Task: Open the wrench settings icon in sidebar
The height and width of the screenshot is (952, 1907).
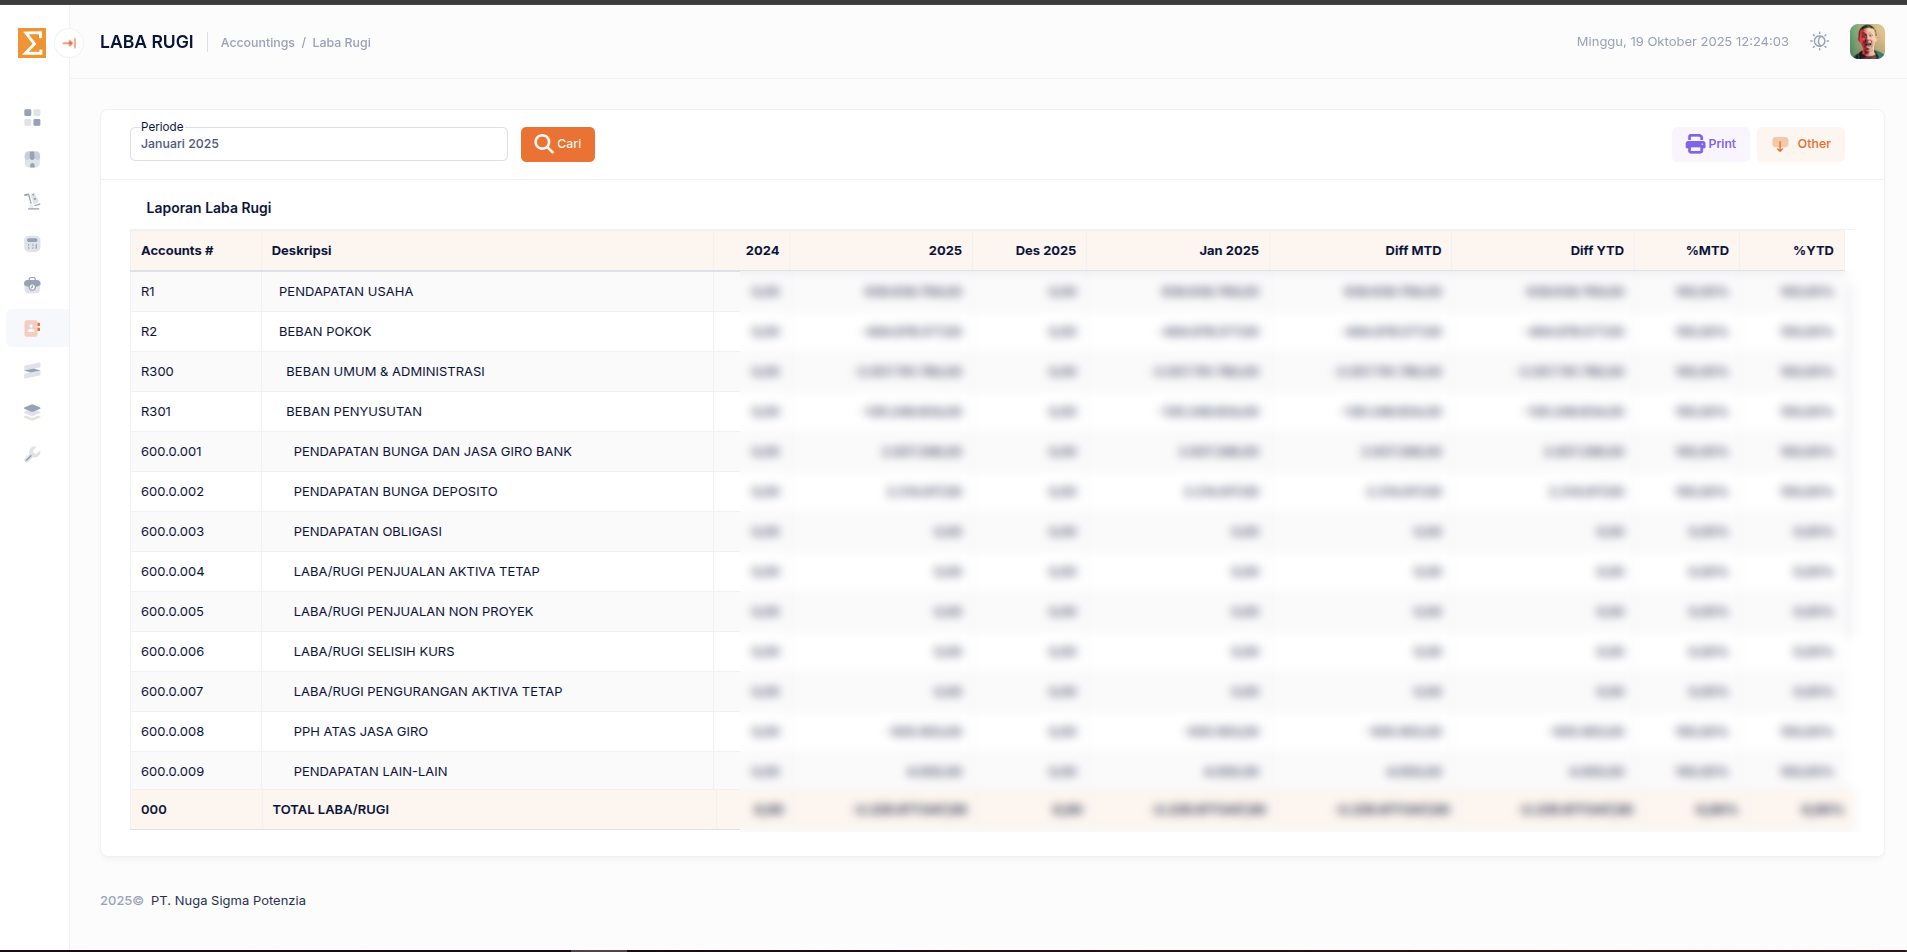Action: [x=32, y=455]
